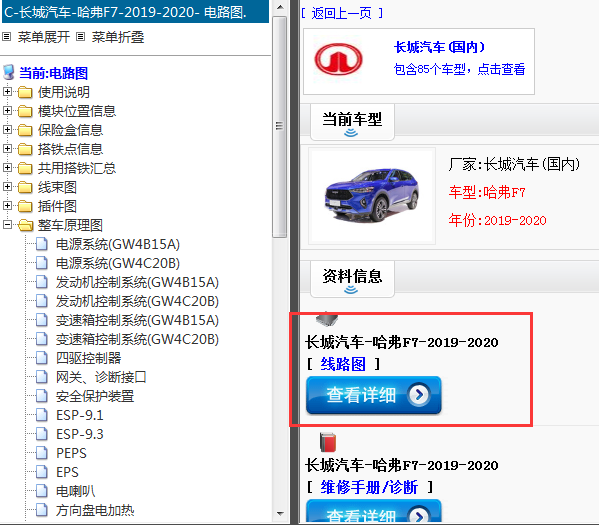The height and width of the screenshot is (525, 599).
Task: Click document icon beside 电喇叭
Action: click(x=42, y=491)
